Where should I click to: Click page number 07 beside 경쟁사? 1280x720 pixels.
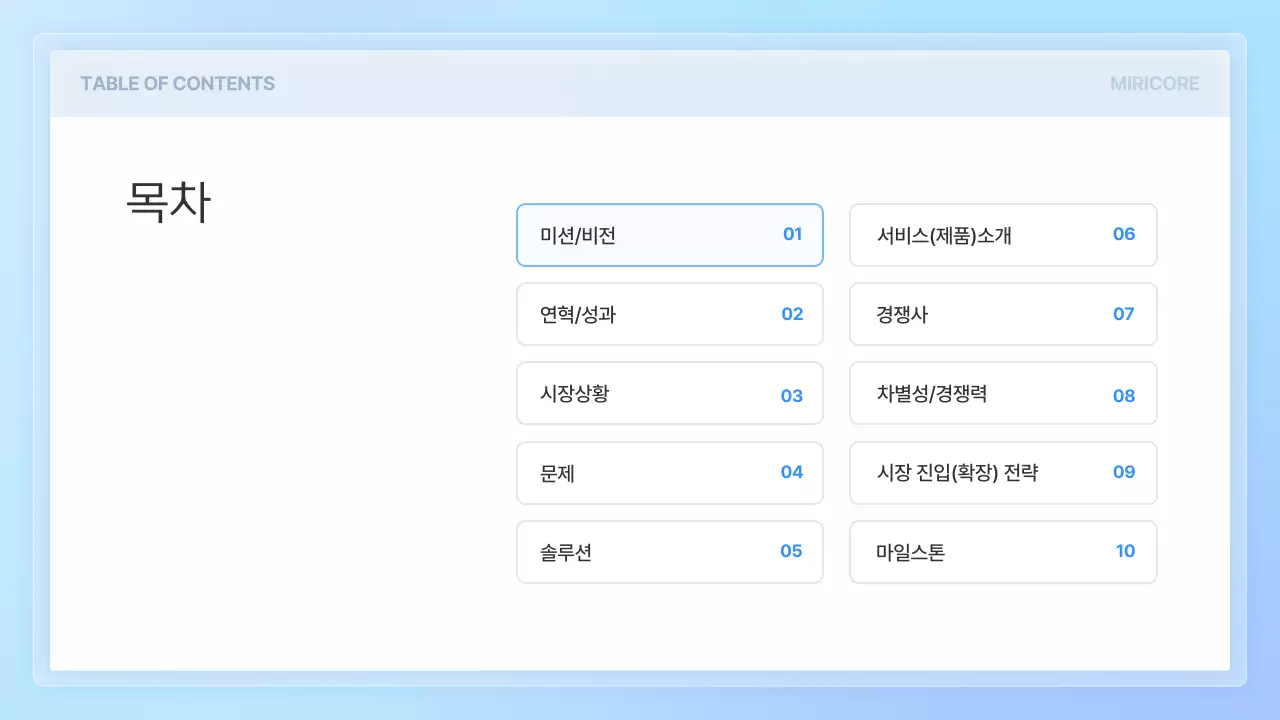point(1124,313)
